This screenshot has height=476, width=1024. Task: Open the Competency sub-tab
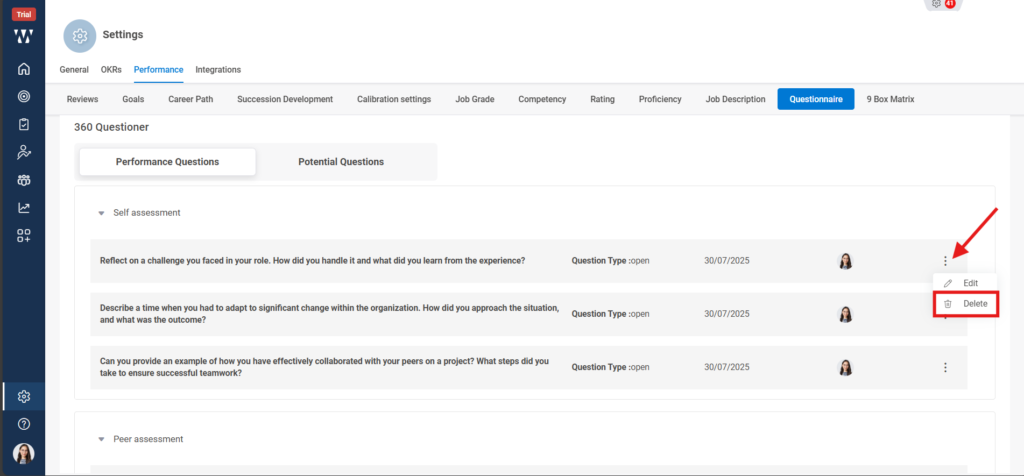point(542,99)
